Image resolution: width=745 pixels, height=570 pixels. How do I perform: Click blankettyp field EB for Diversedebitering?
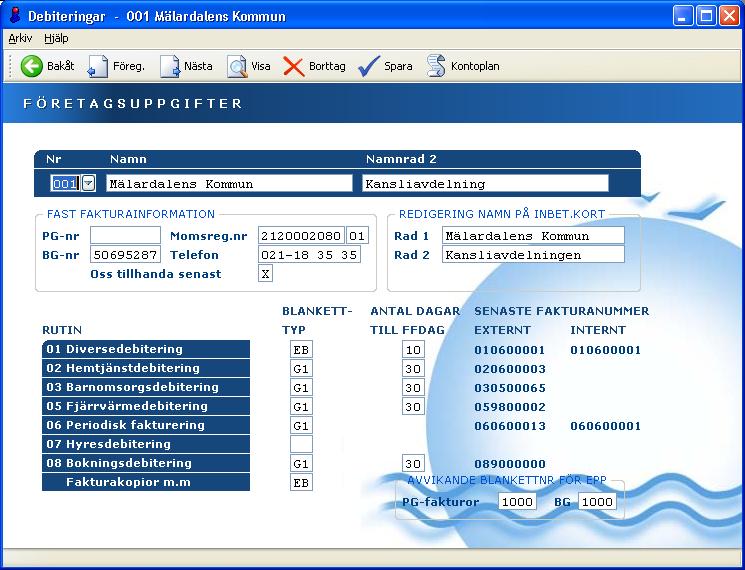tap(301, 350)
